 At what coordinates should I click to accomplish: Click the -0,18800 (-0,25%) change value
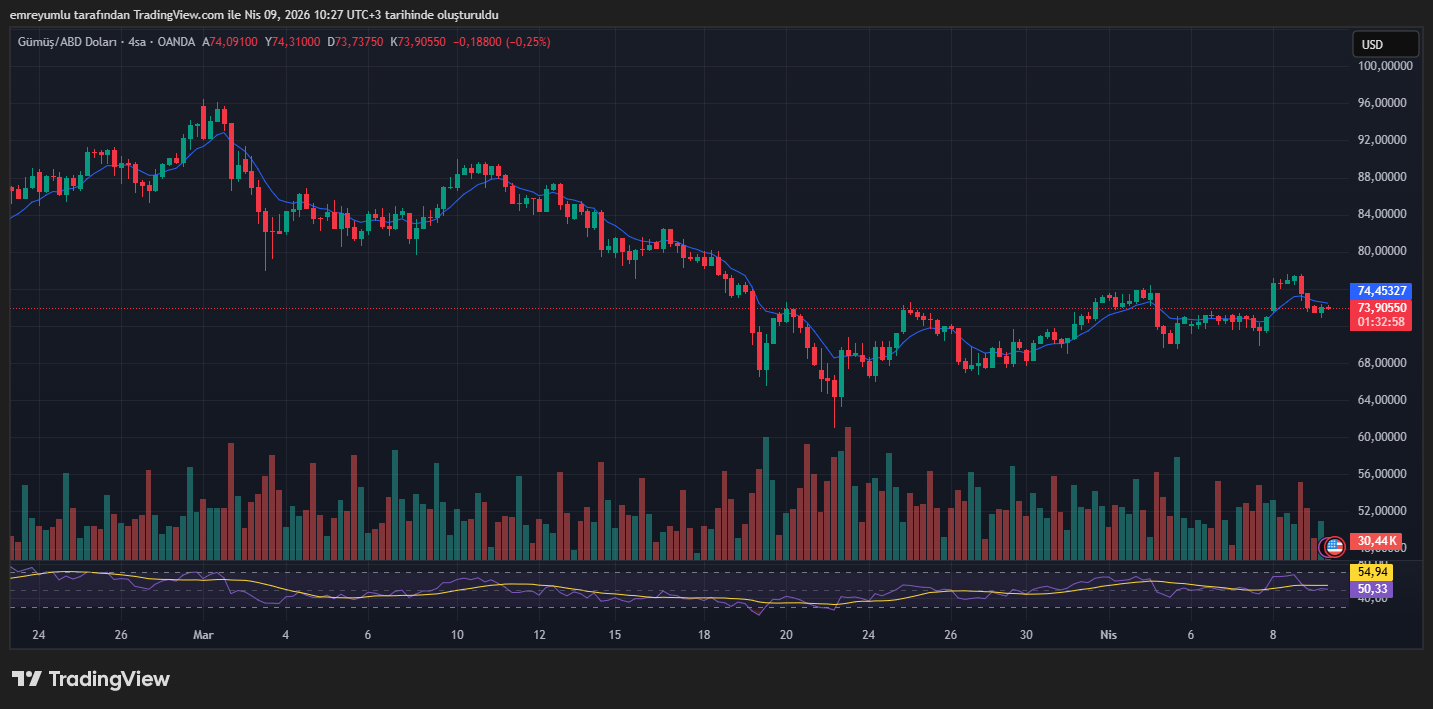501,42
